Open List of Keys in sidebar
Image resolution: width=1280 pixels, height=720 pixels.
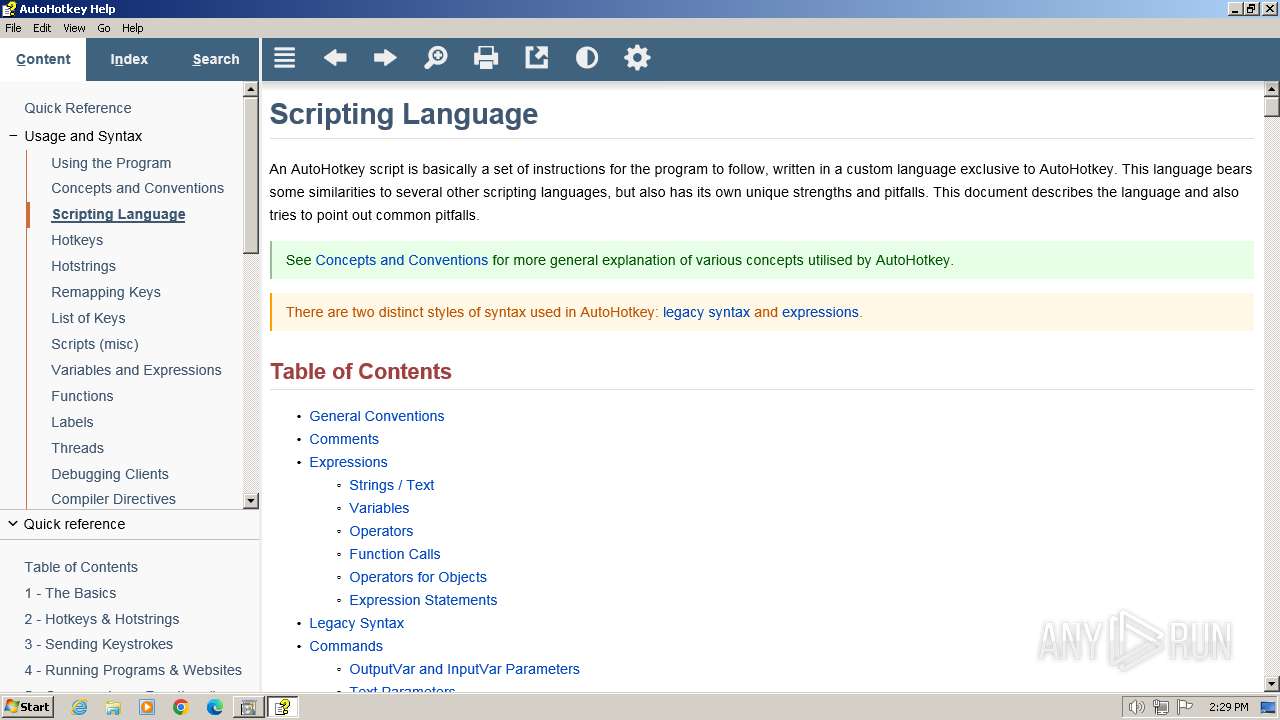[88, 318]
